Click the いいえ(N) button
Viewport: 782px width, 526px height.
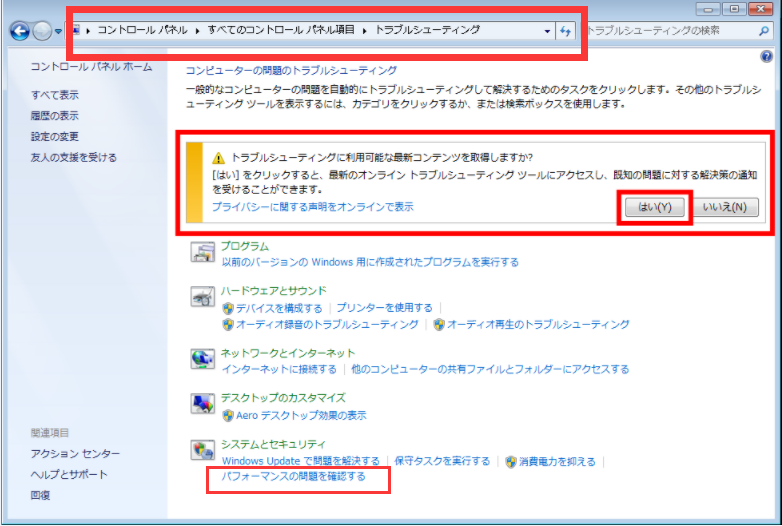(x=725, y=207)
